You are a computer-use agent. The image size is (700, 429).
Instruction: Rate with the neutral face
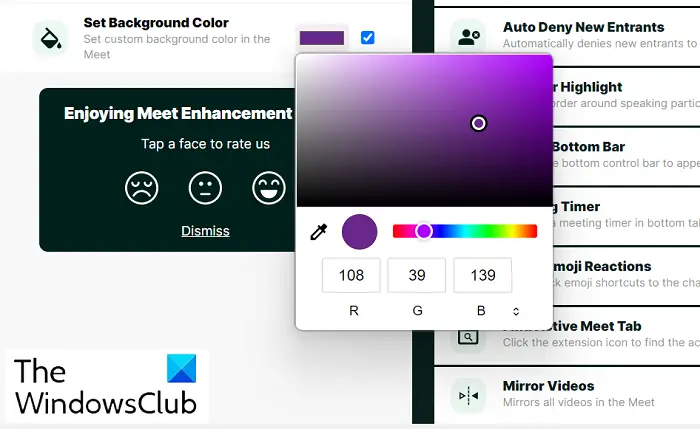[x=205, y=188]
